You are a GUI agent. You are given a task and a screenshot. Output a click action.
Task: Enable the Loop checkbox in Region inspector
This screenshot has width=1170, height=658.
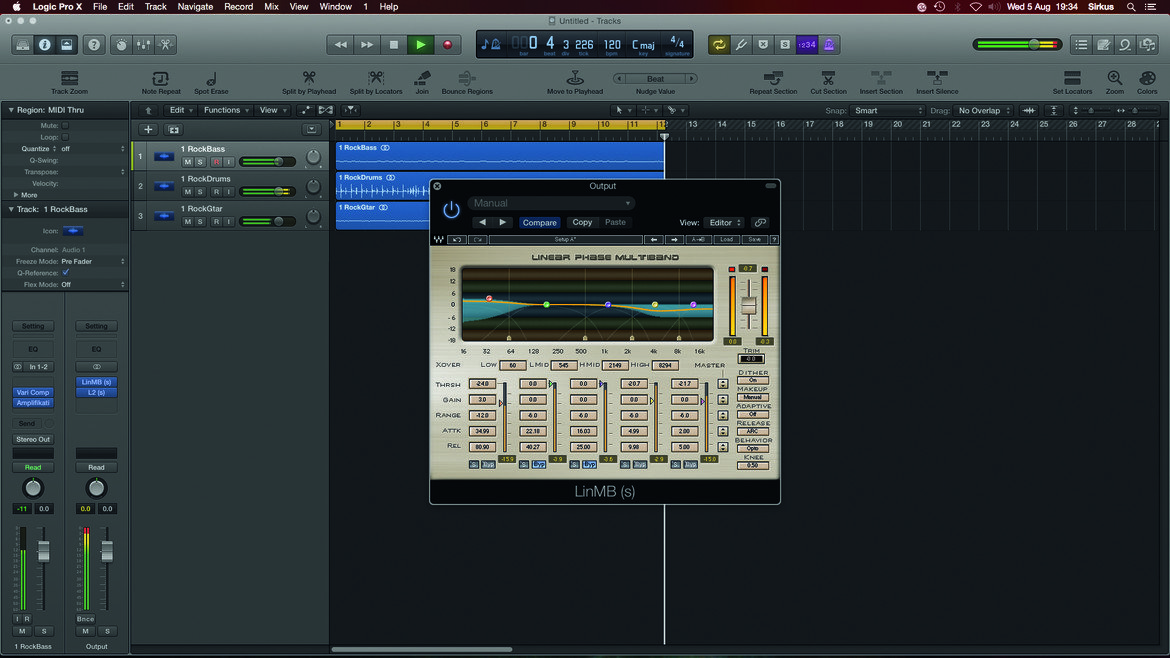[66, 137]
